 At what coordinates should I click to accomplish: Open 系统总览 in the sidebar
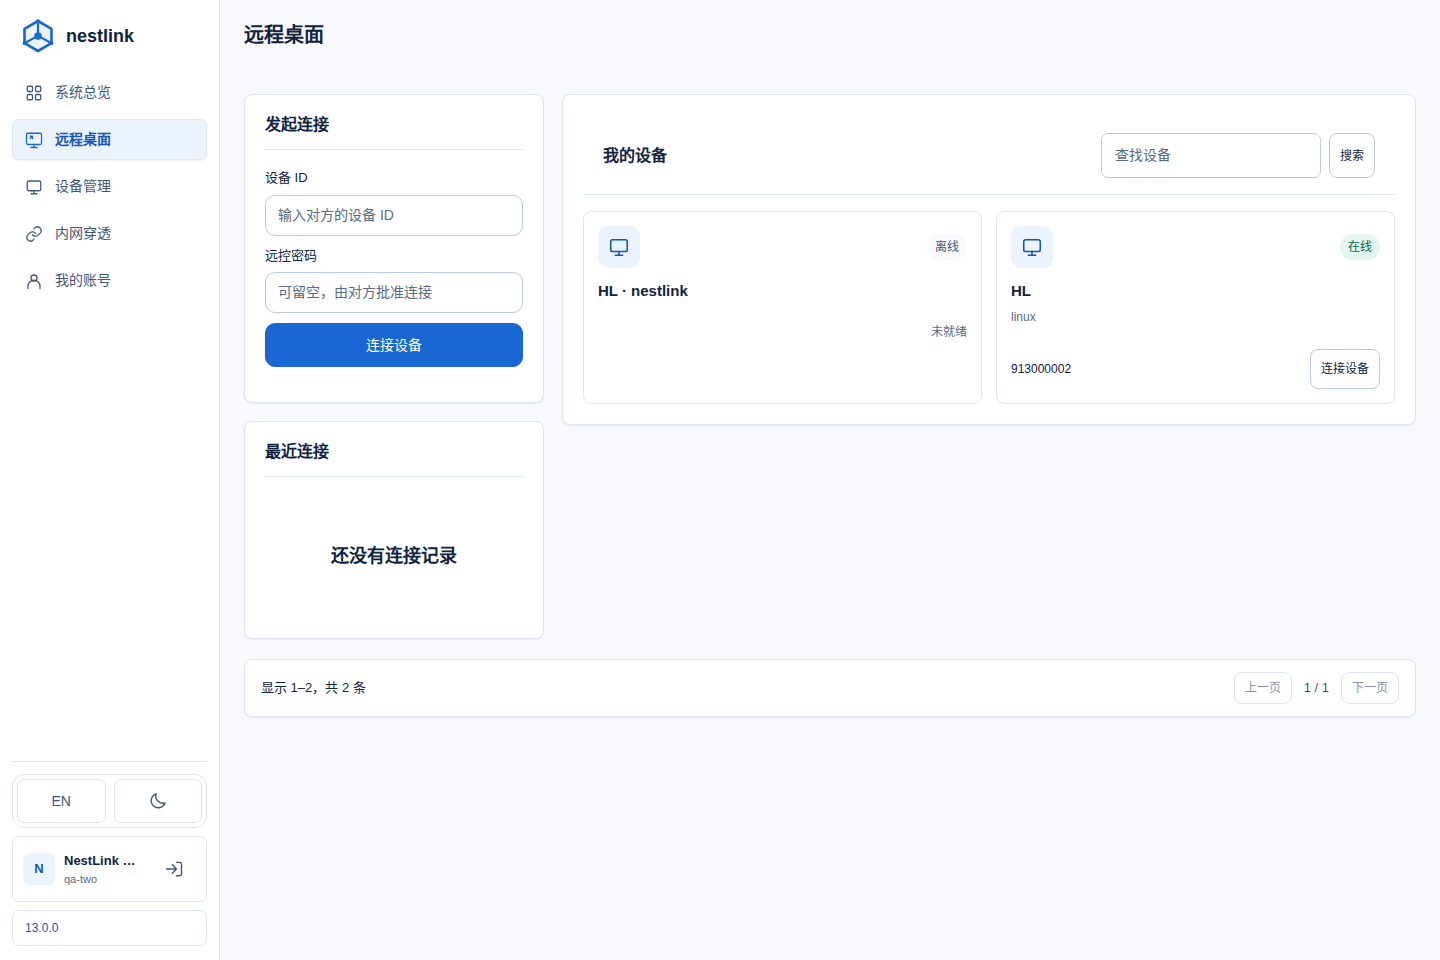(109, 93)
